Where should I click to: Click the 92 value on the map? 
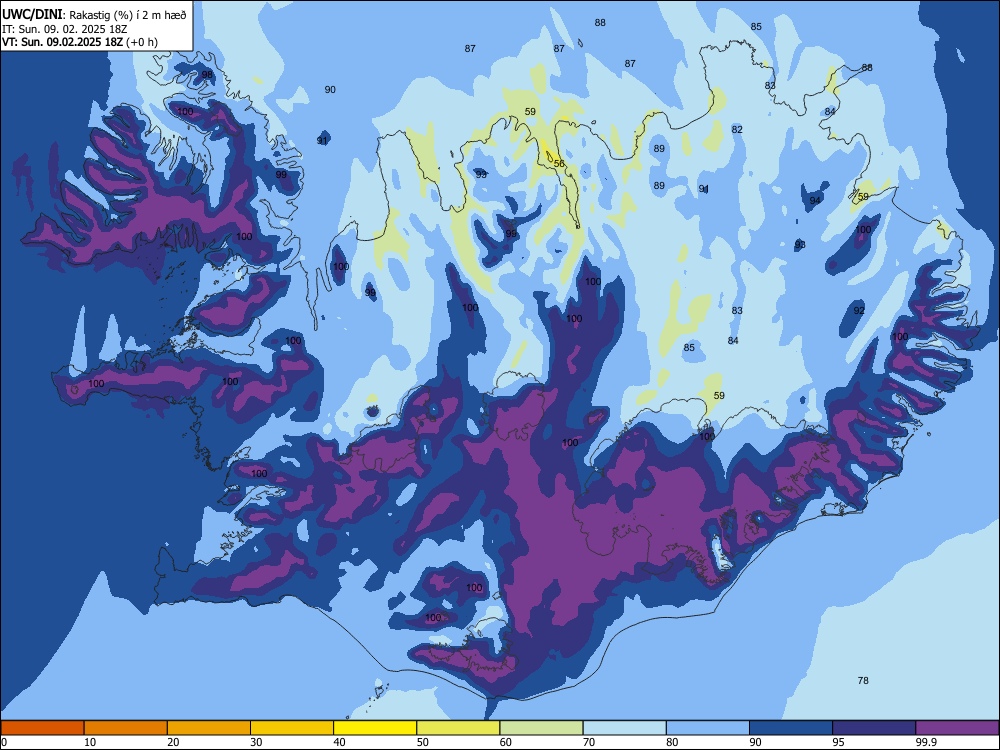point(859,311)
